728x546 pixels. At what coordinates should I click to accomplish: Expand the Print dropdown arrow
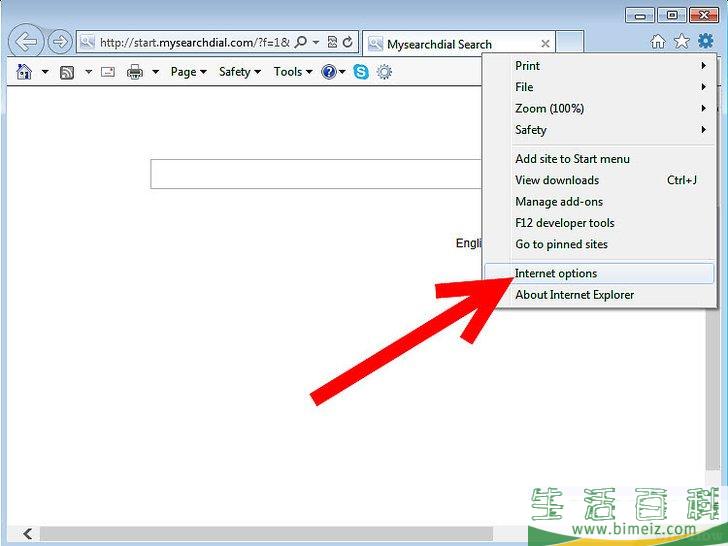(x=156, y=72)
